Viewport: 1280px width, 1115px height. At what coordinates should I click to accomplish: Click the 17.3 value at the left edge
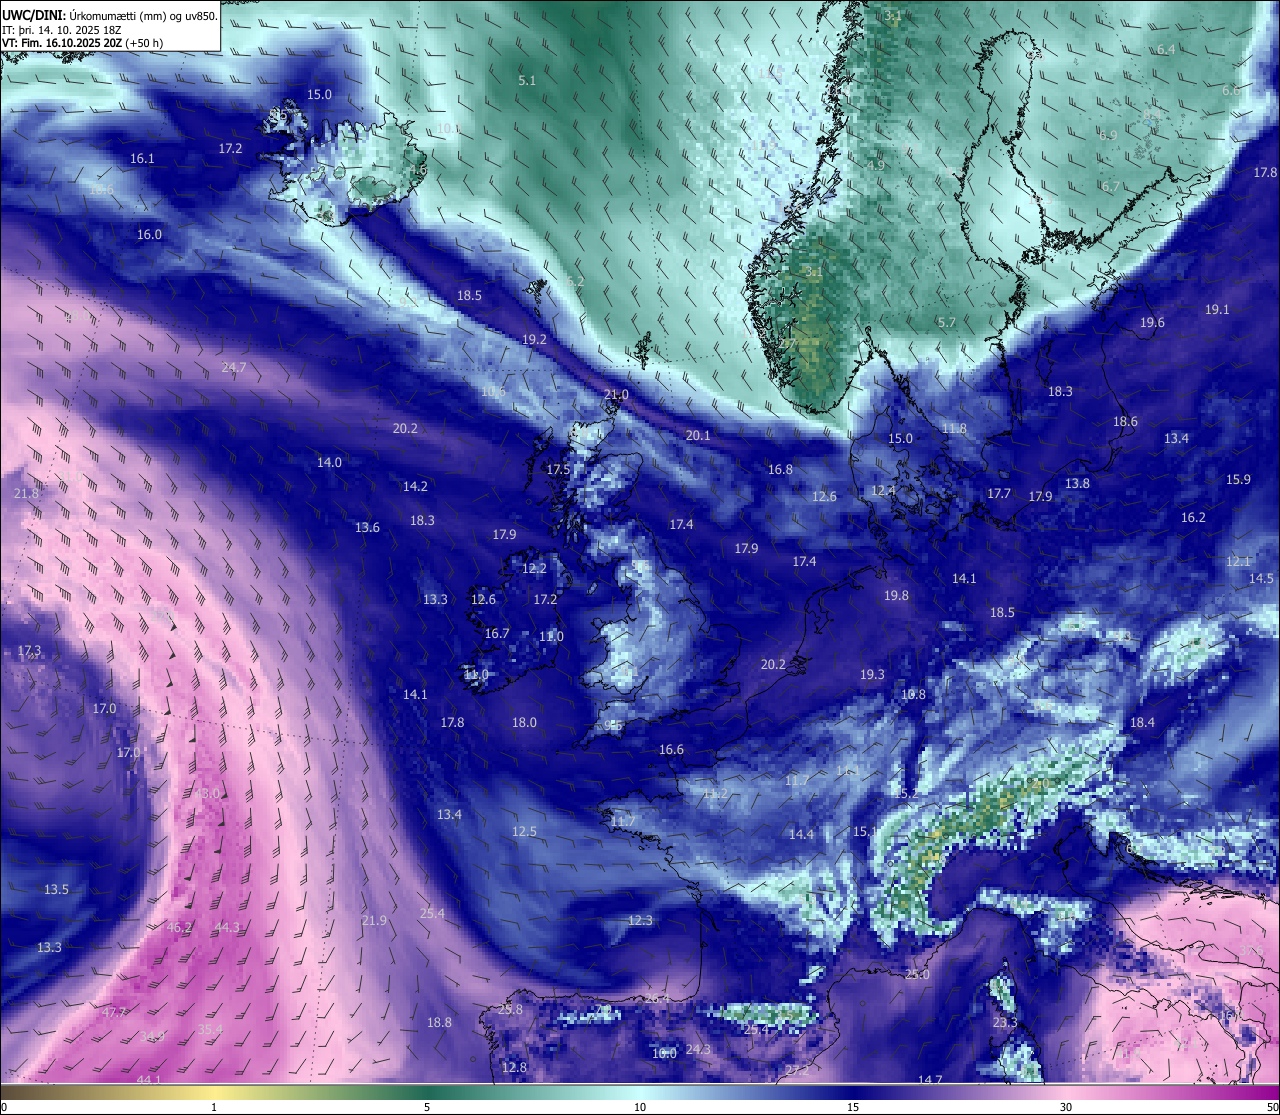point(29,650)
